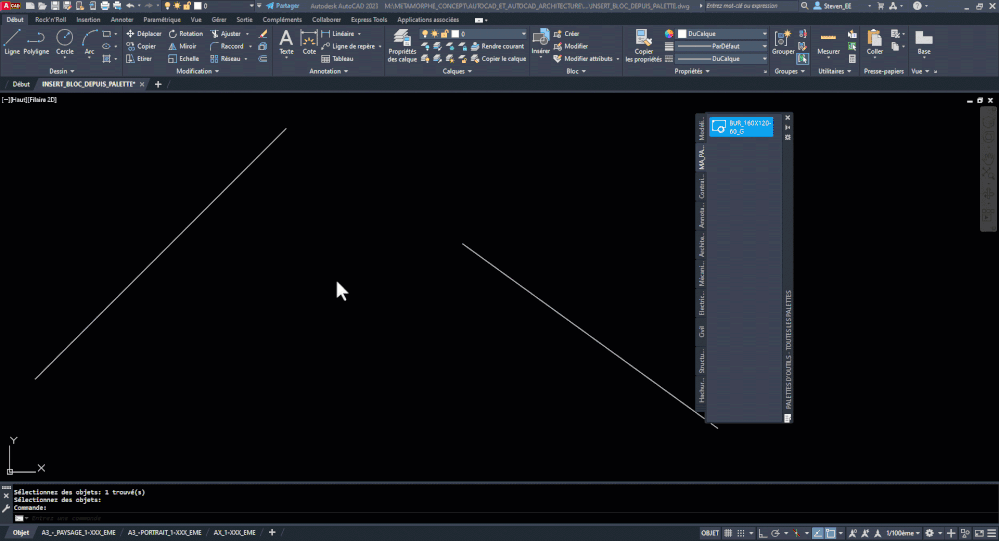
Task: Expand the Bloc panel
Action: [576, 71]
